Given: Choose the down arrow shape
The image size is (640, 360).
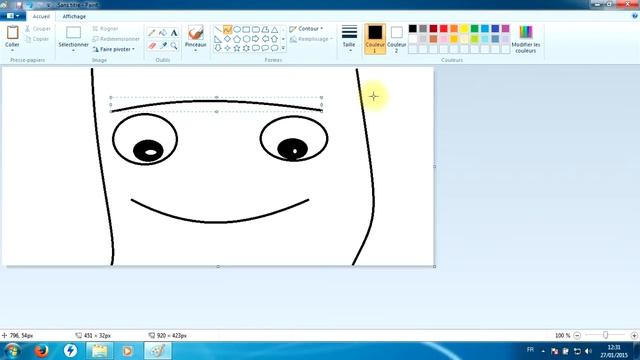Looking at the screenshot, I should pyautogui.click(x=218, y=48).
